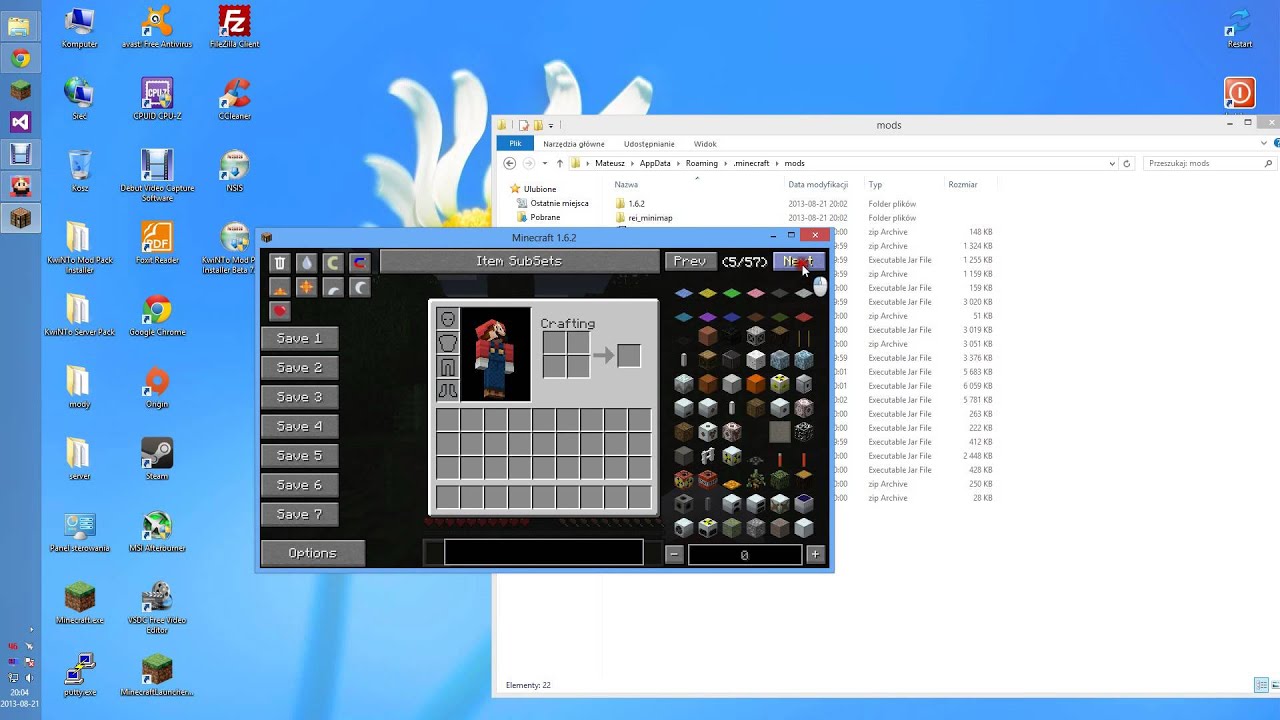Open Udostępnianie ribbon tab
The width and height of the screenshot is (1280, 720).
pos(649,144)
